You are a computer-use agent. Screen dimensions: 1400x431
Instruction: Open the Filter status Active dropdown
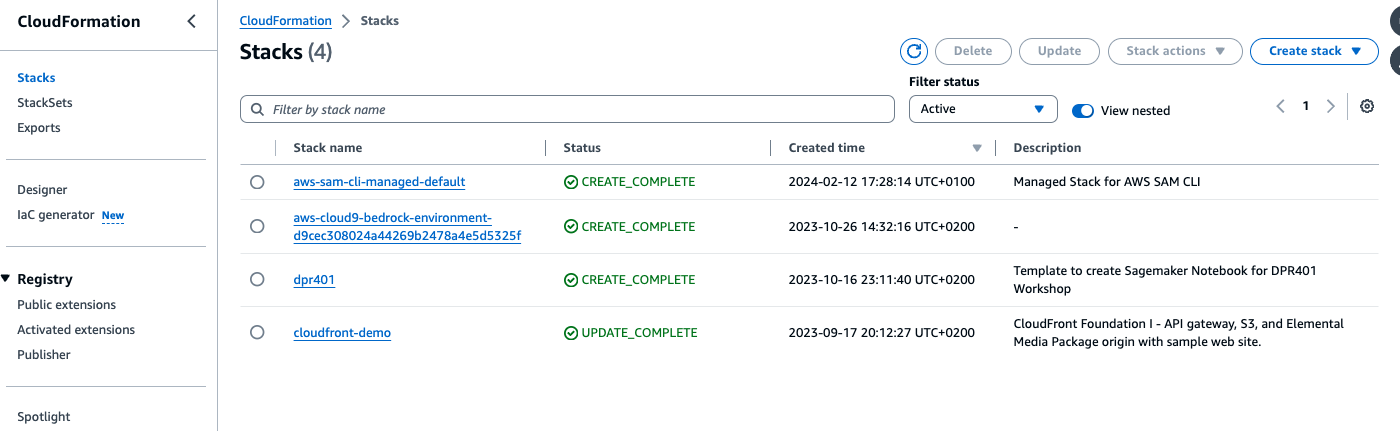[983, 109]
